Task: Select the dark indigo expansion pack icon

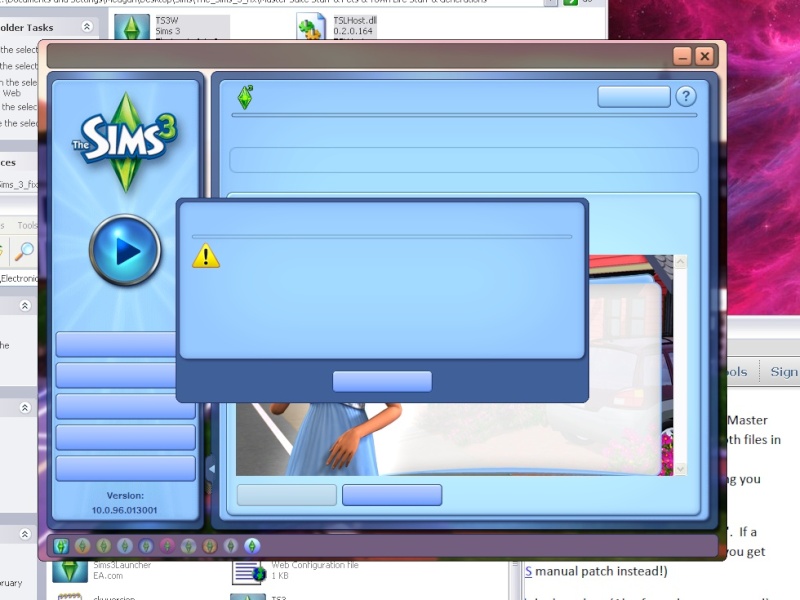Action: 146,546
